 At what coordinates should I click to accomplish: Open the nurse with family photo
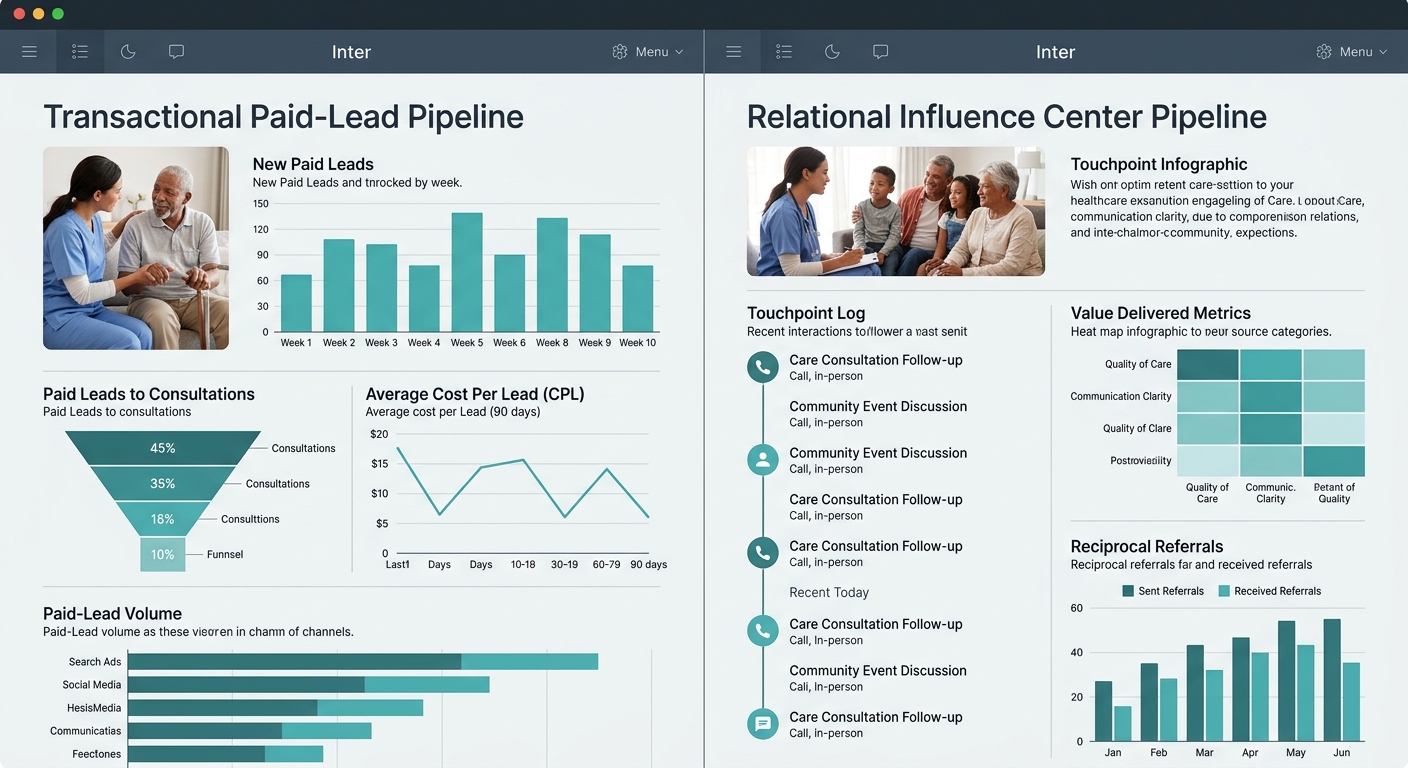tap(896, 211)
